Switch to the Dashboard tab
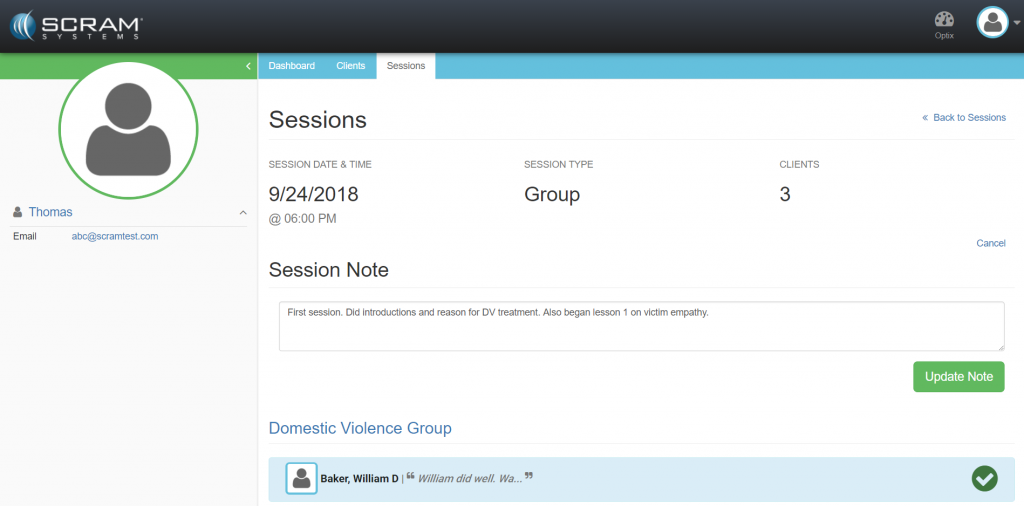Viewport: 1024px width, 506px height. tap(291, 66)
